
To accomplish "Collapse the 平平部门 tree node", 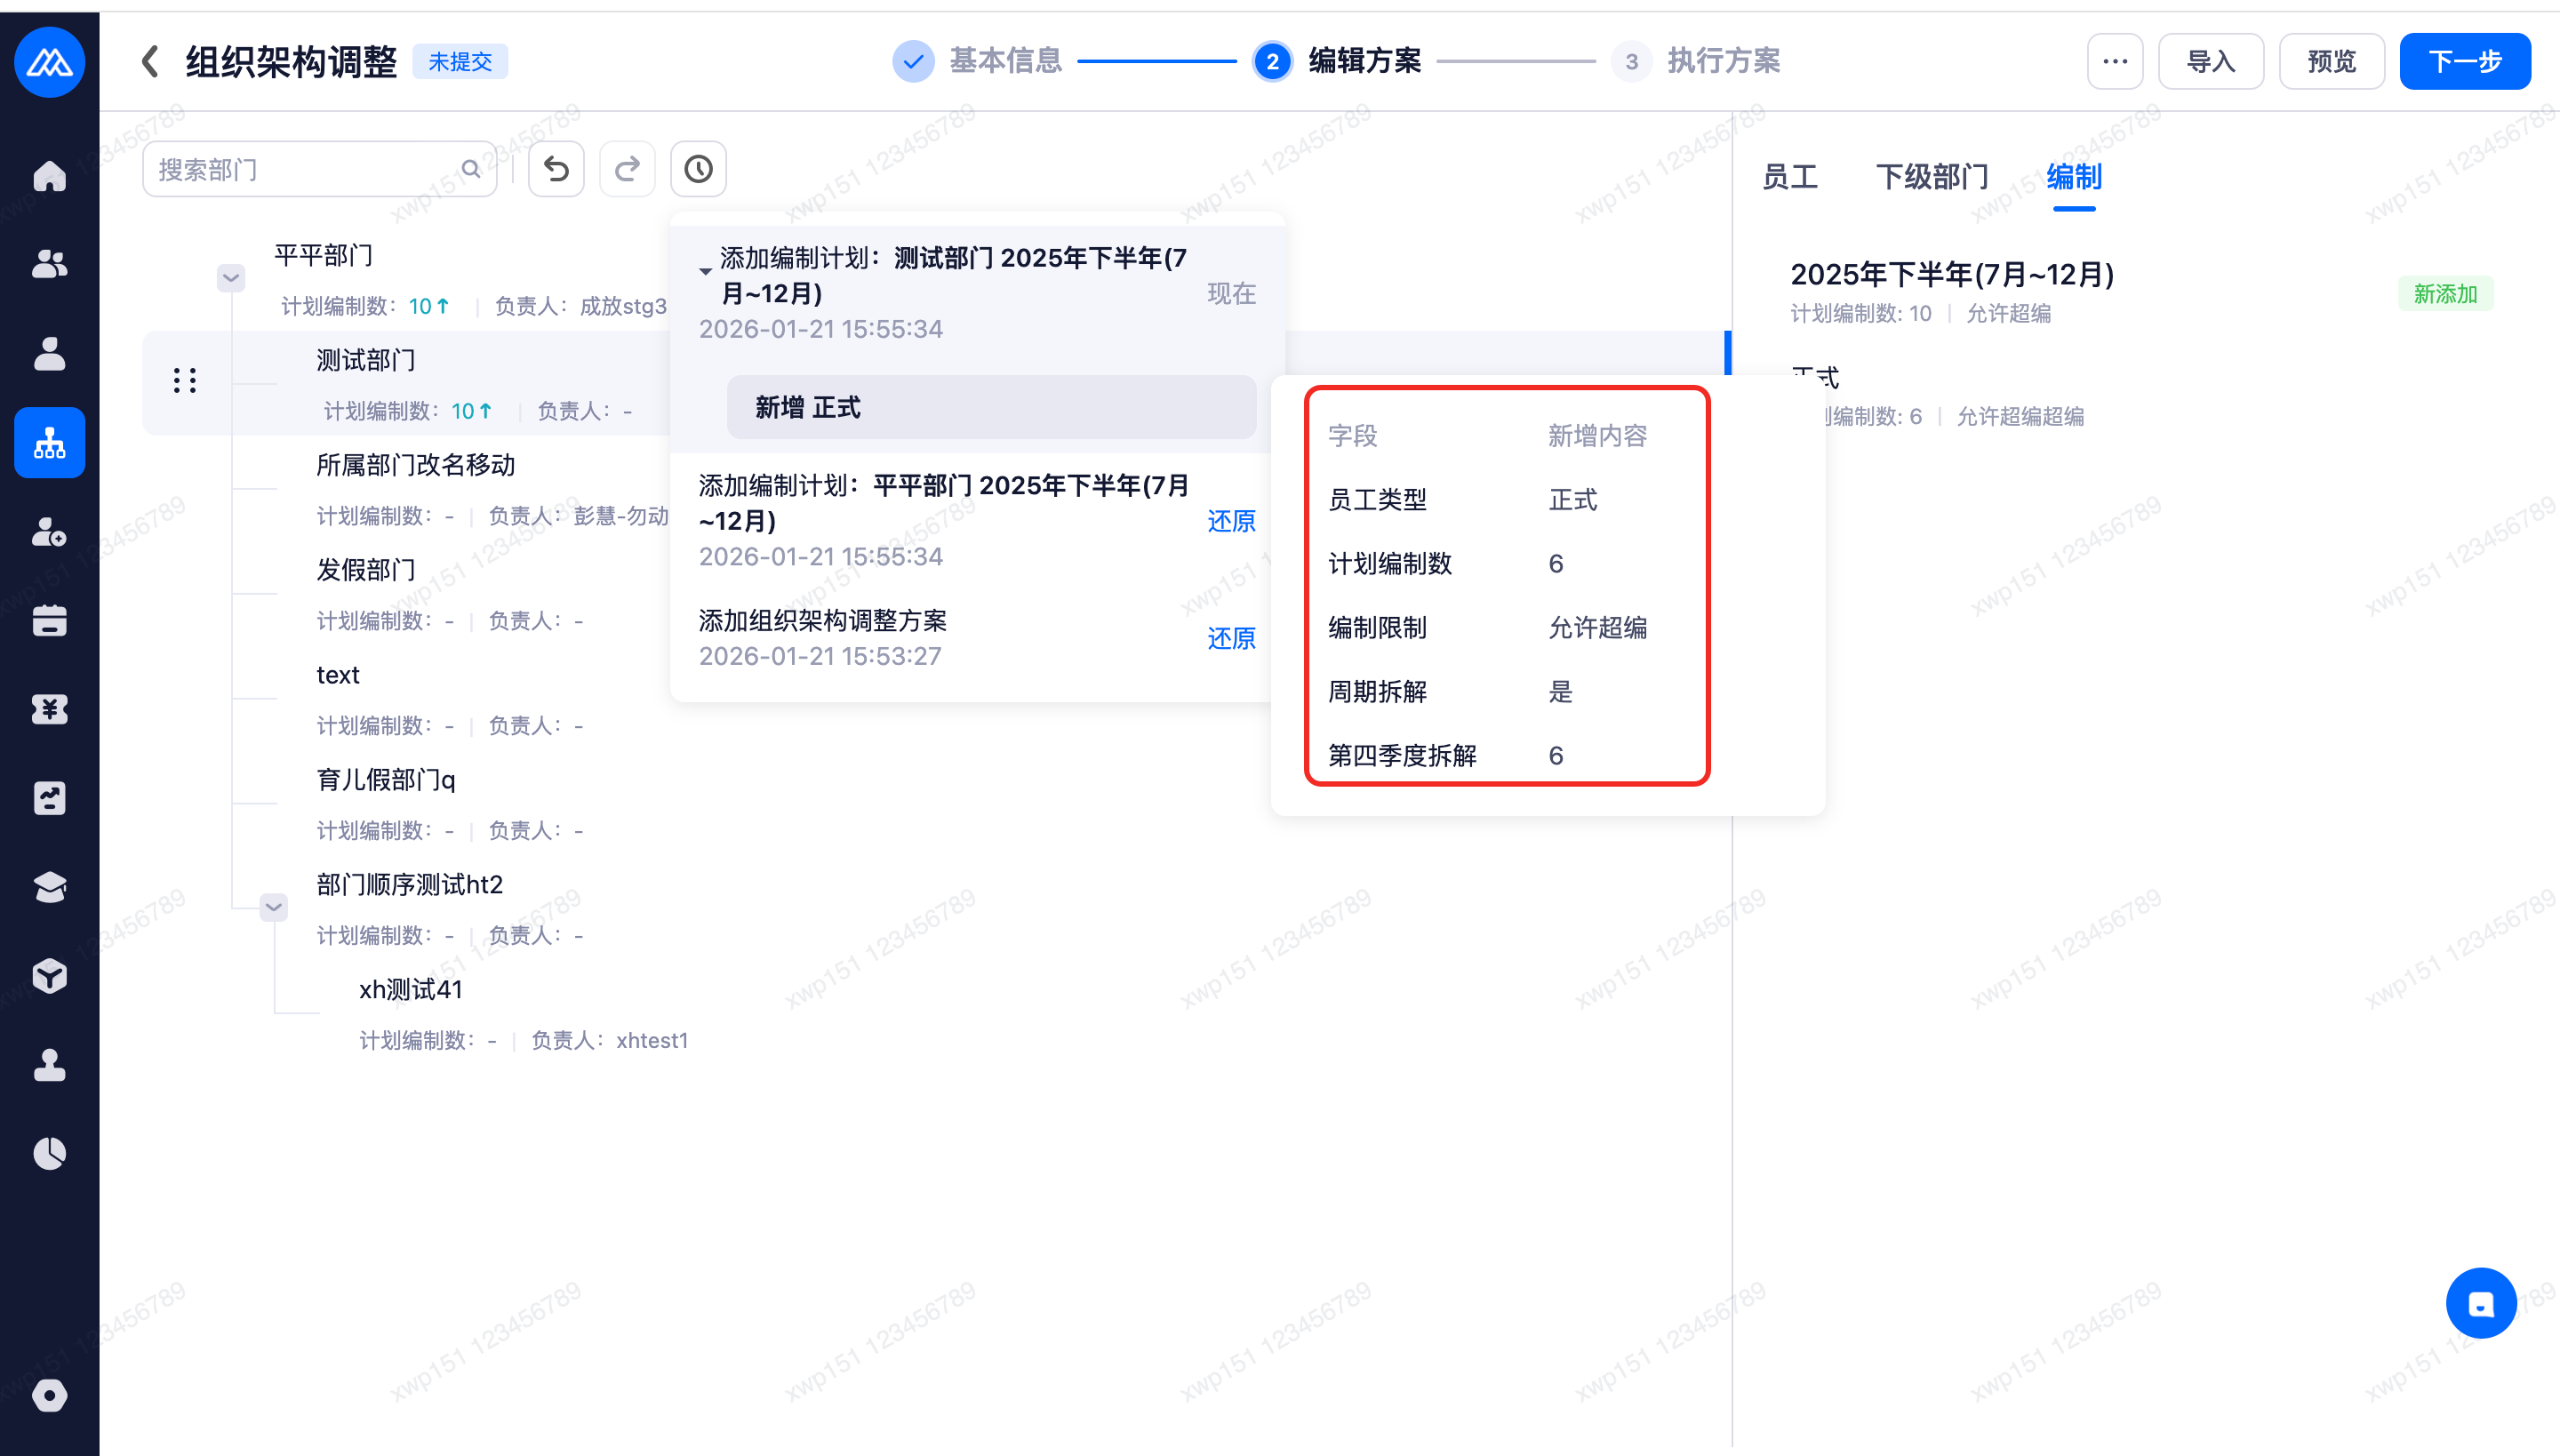I will 231,277.
